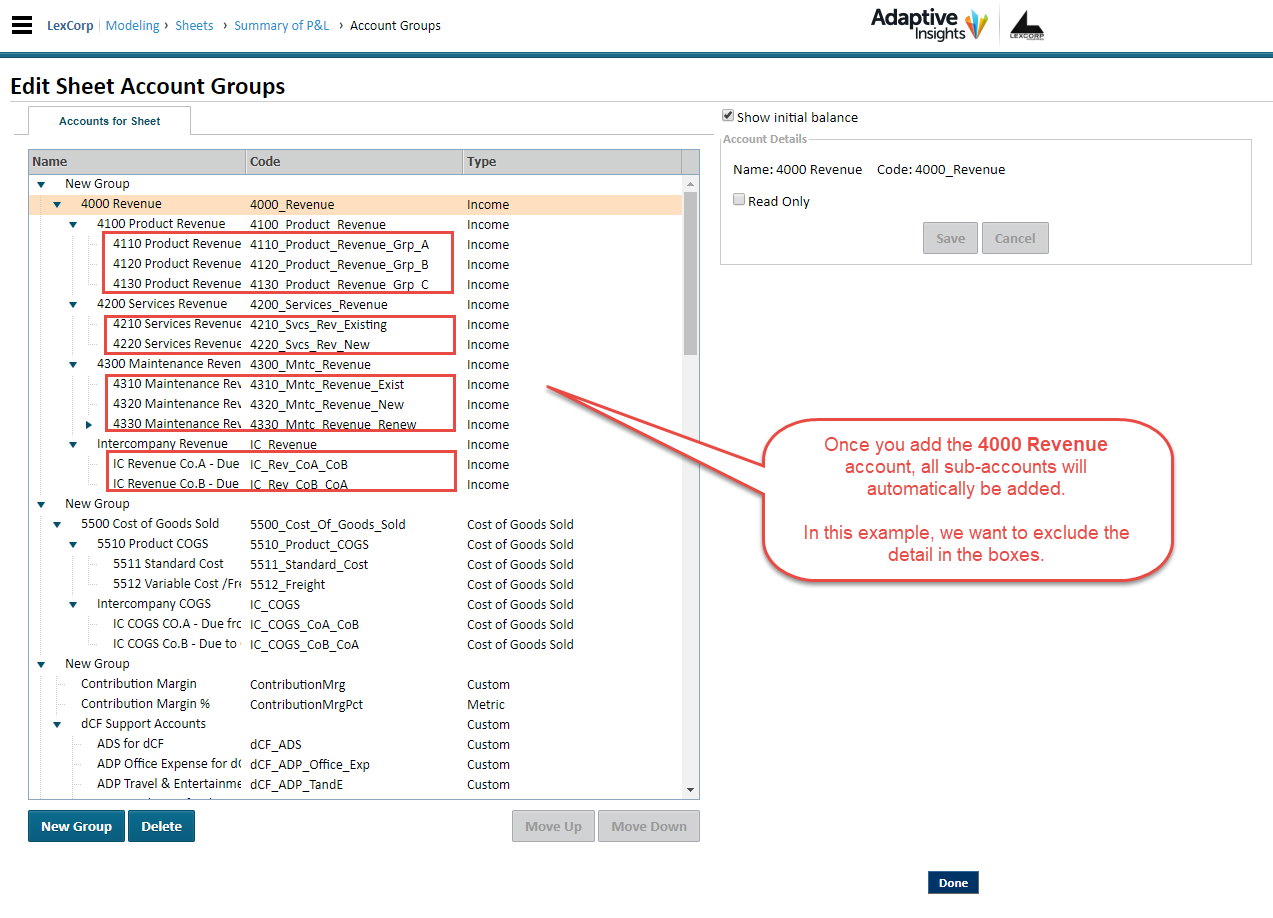Viewport: 1273px width, 918px height.
Task: Click the Adaptive Insights logo
Action: [x=929, y=25]
